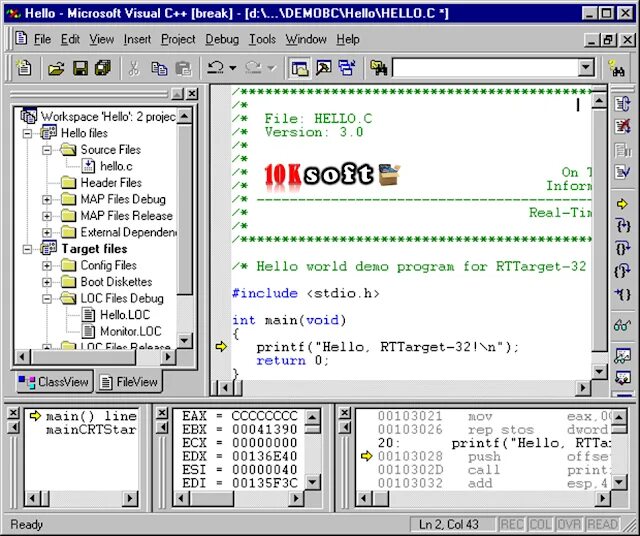The image size is (640, 536).
Task: Collapse the Target files project node
Action: [27, 249]
